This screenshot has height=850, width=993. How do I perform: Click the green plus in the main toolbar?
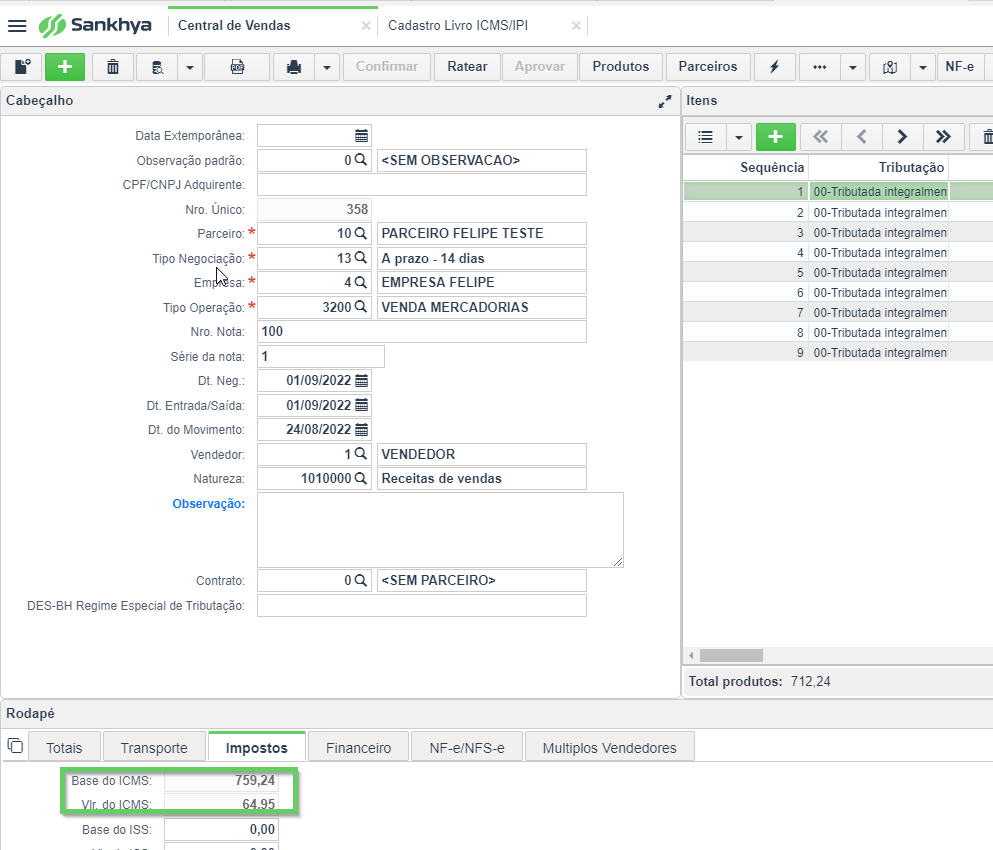(x=65, y=67)
